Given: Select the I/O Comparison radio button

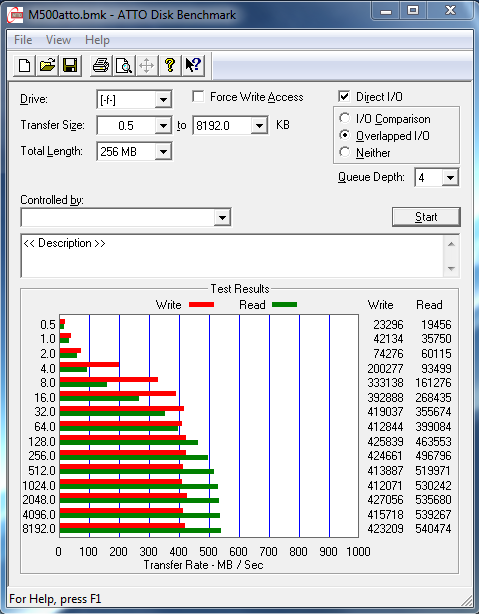Looking at the screenshot, I should pos(345,118).
